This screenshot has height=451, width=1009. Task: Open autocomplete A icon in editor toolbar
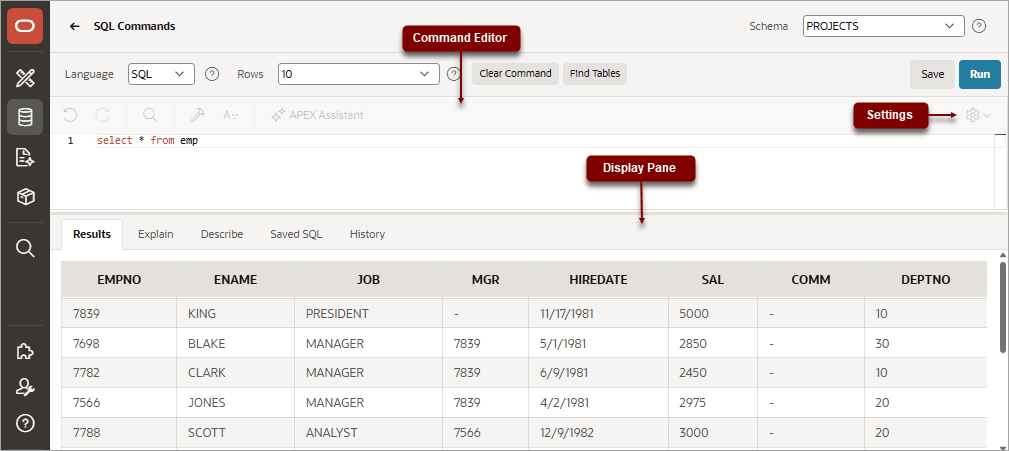click(x=230, y=115)
